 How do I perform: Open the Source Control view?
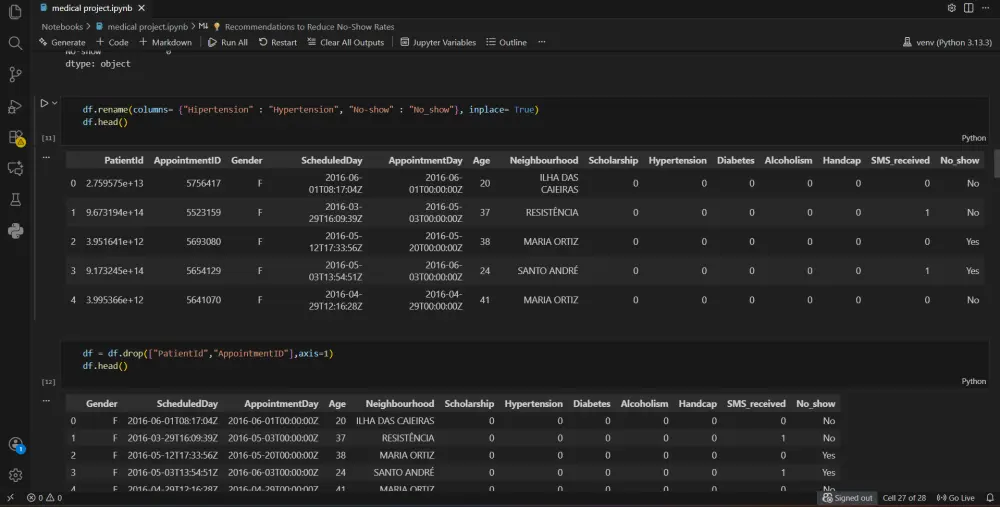click(x=15, y=74)
